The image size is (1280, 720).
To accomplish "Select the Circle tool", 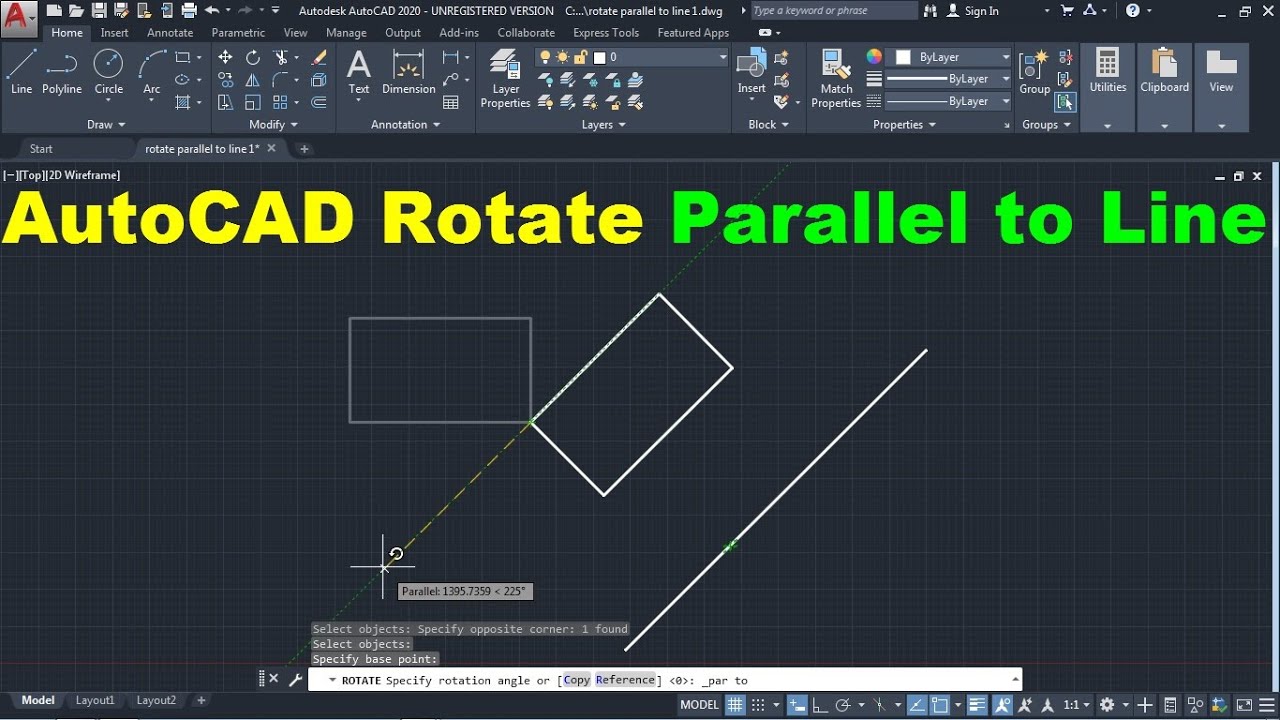I will (x=108, y=72).
